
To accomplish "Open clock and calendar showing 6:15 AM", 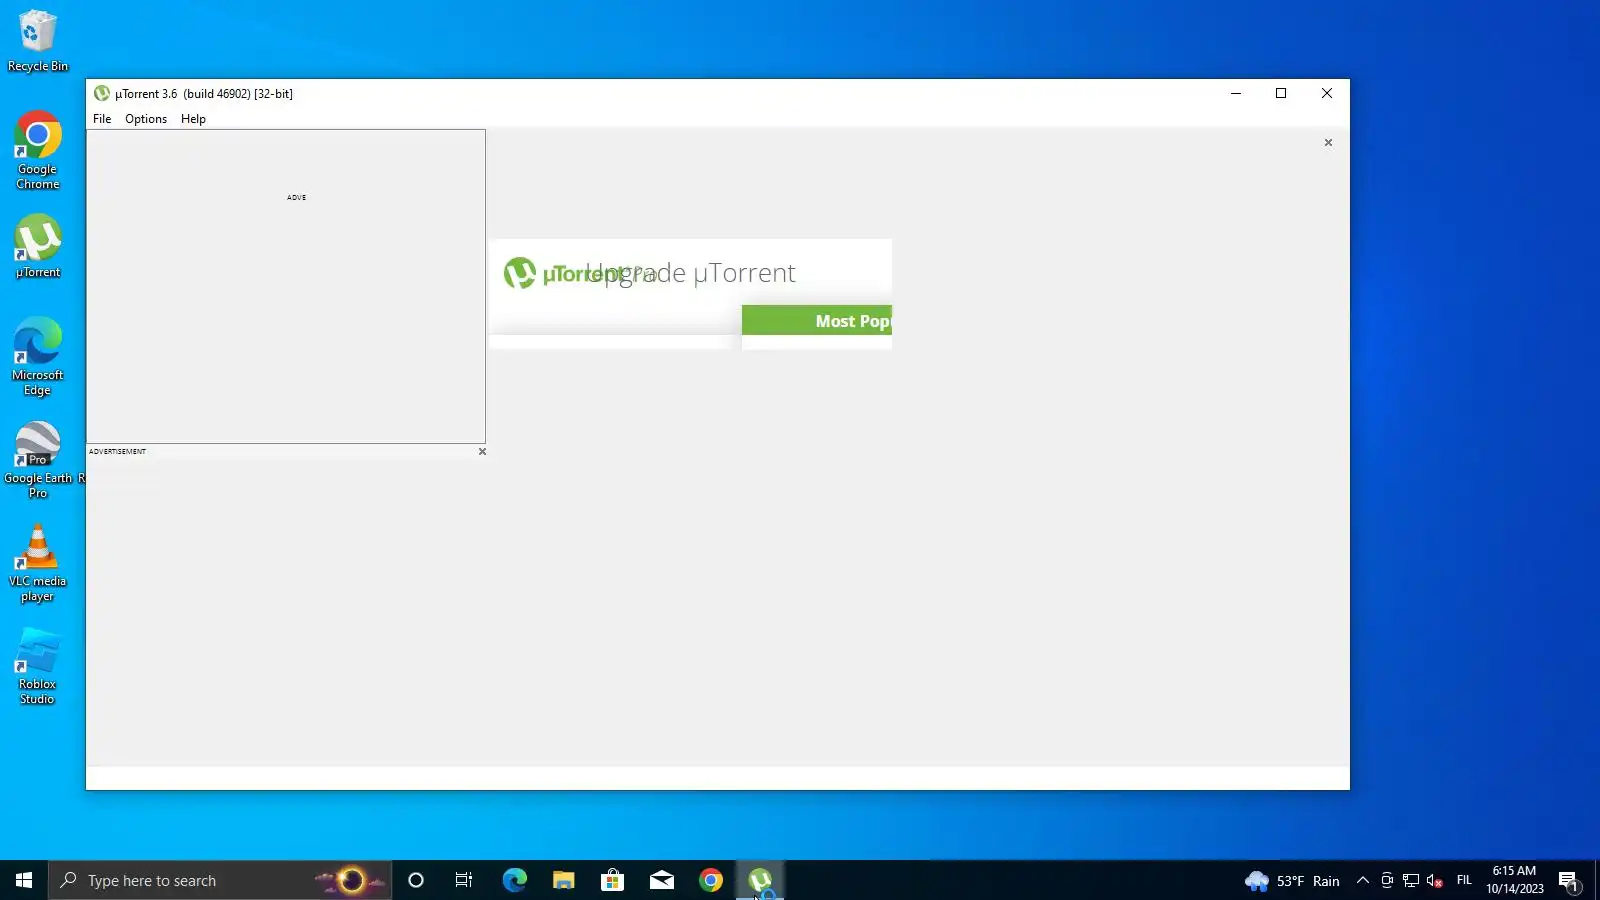I will 1514,880.
